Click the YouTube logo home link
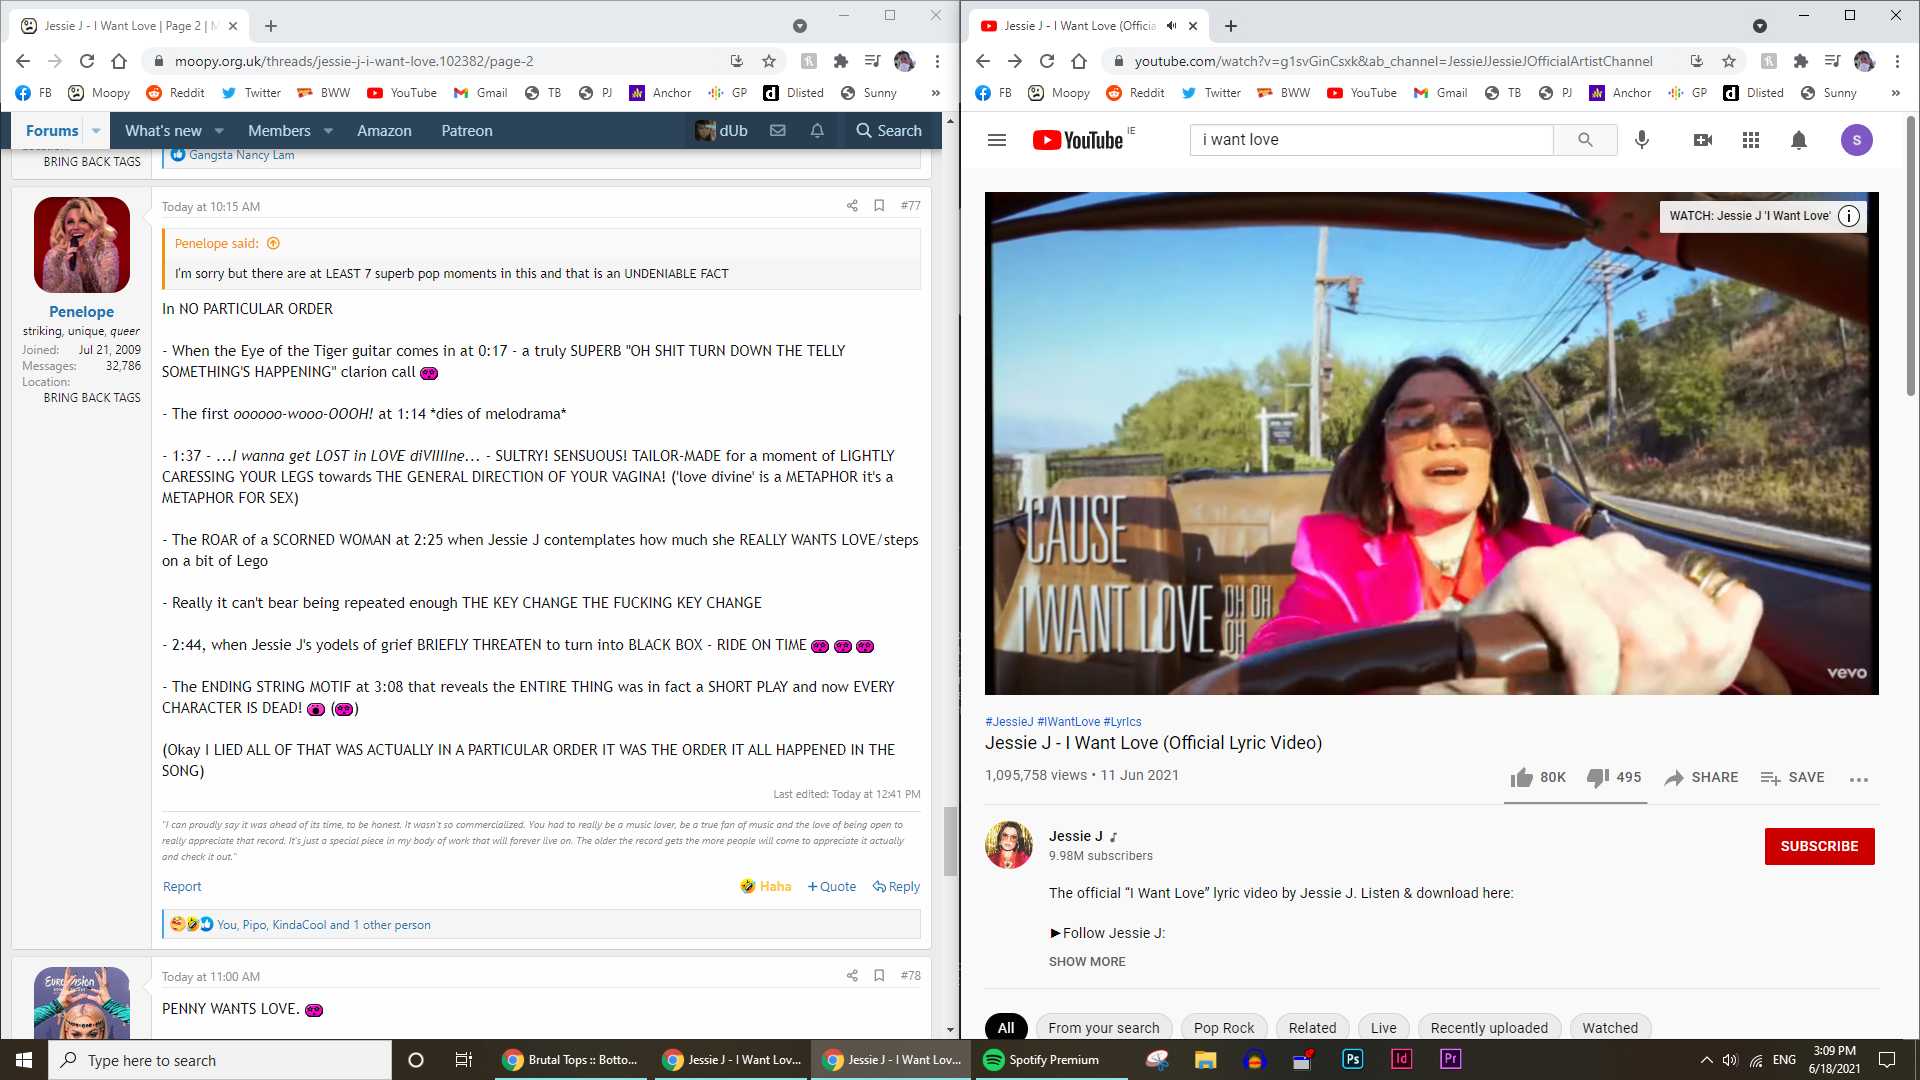The height and width of the screenshot is (1080, 1920). pos(1078,140)
